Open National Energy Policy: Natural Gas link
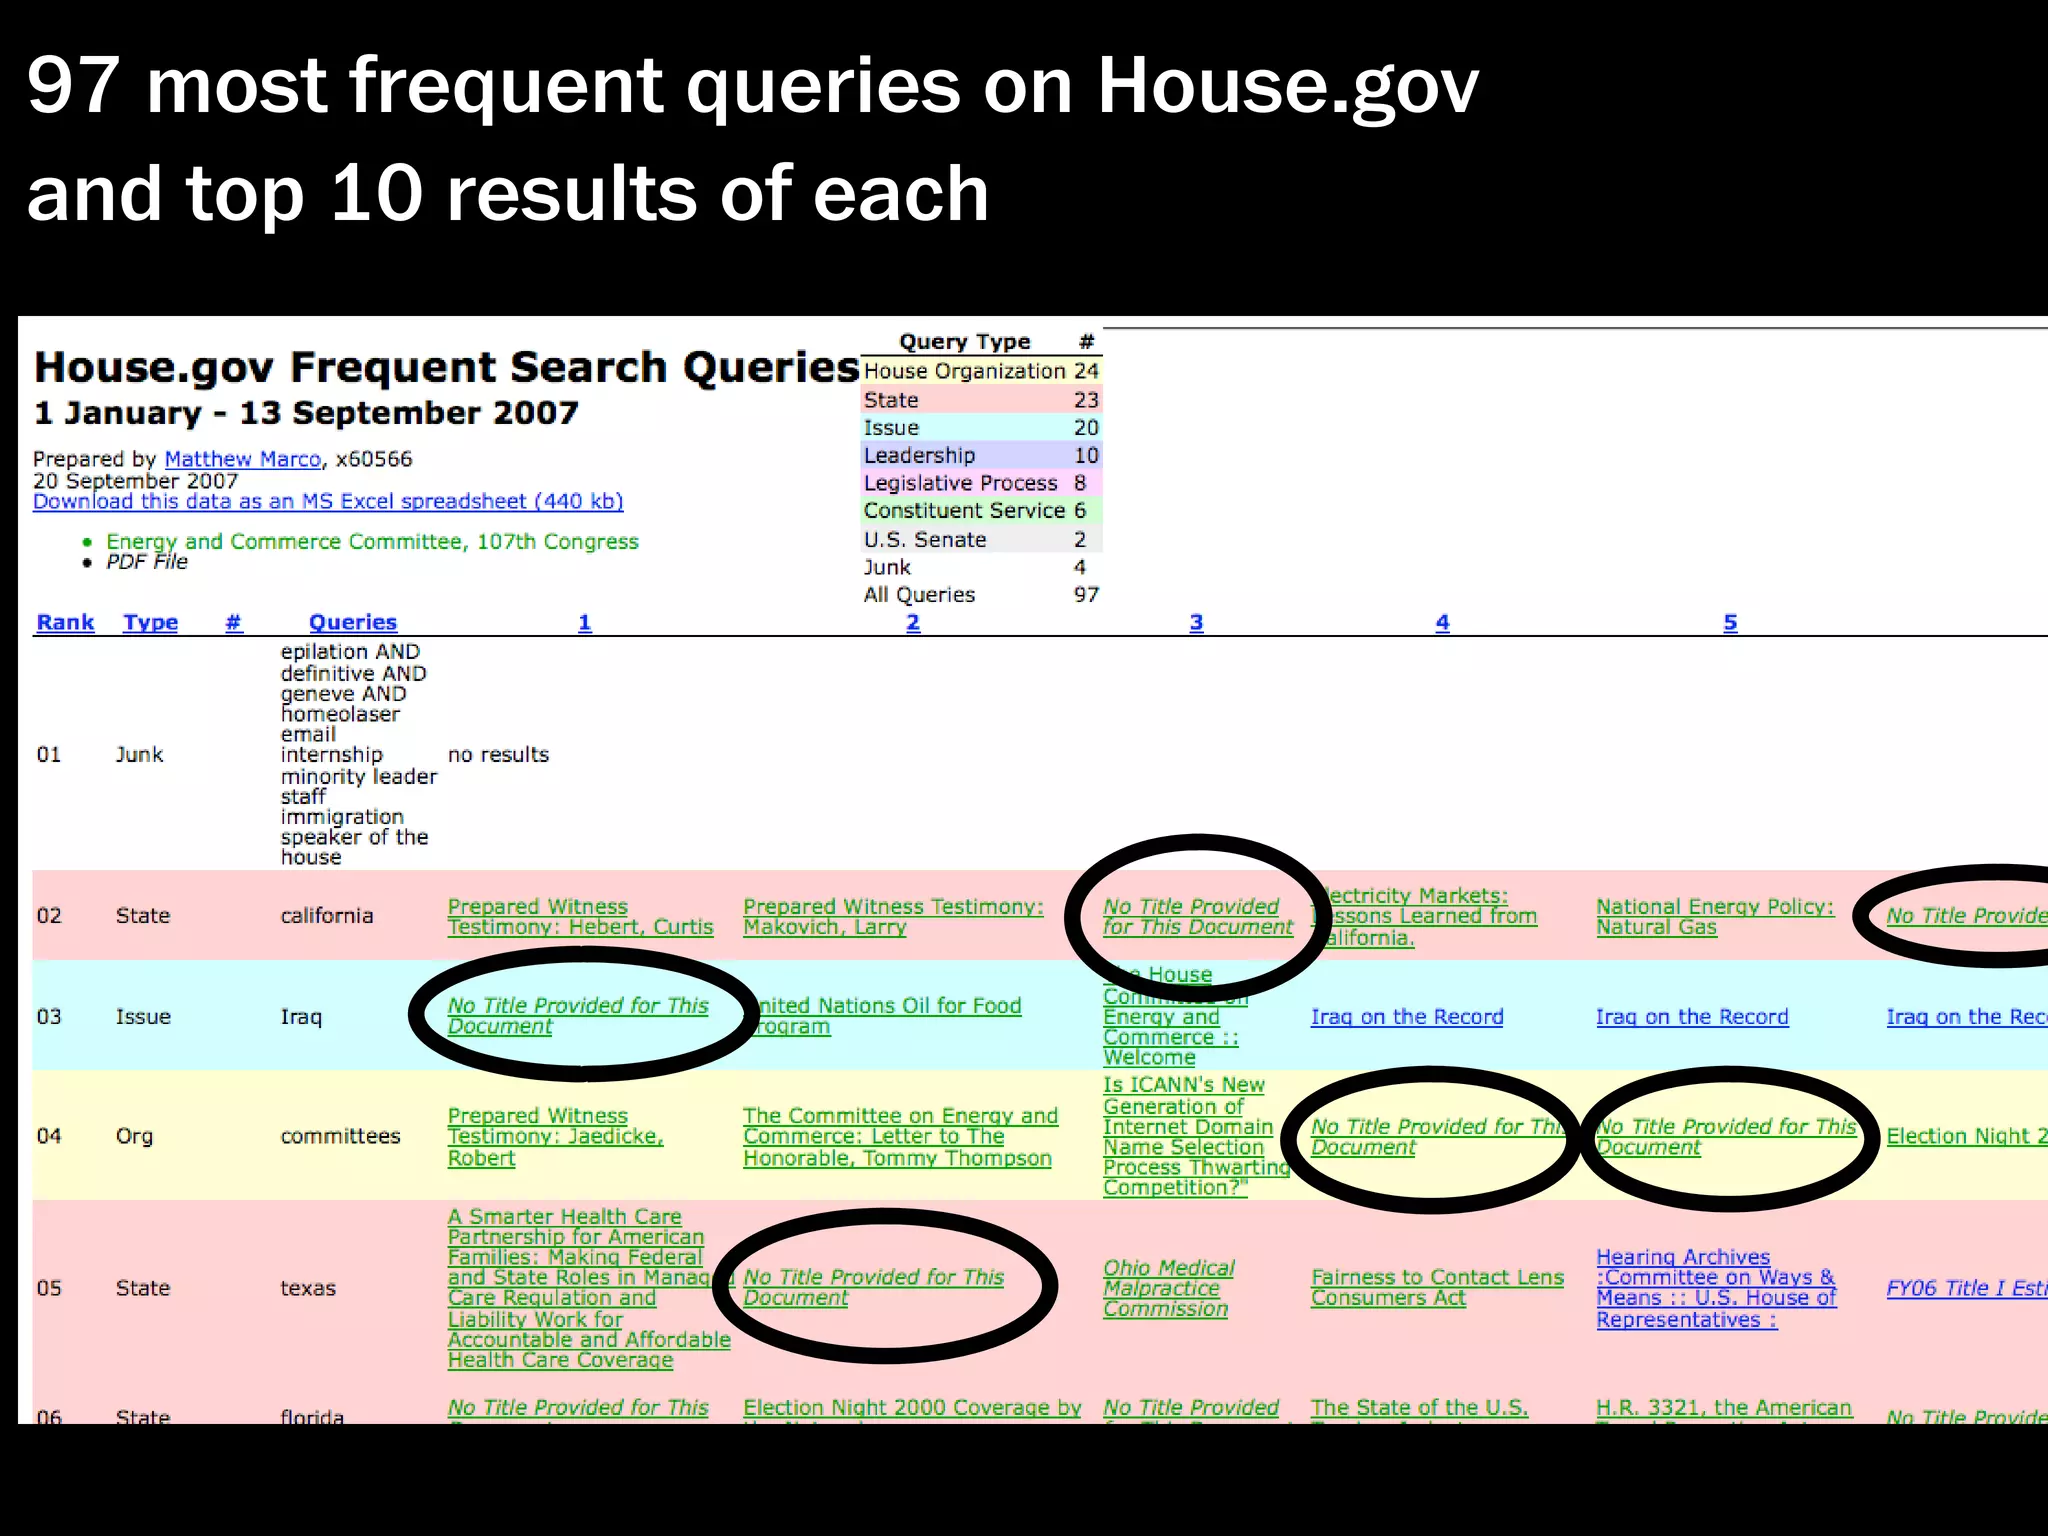 (x=1715, y=916)
